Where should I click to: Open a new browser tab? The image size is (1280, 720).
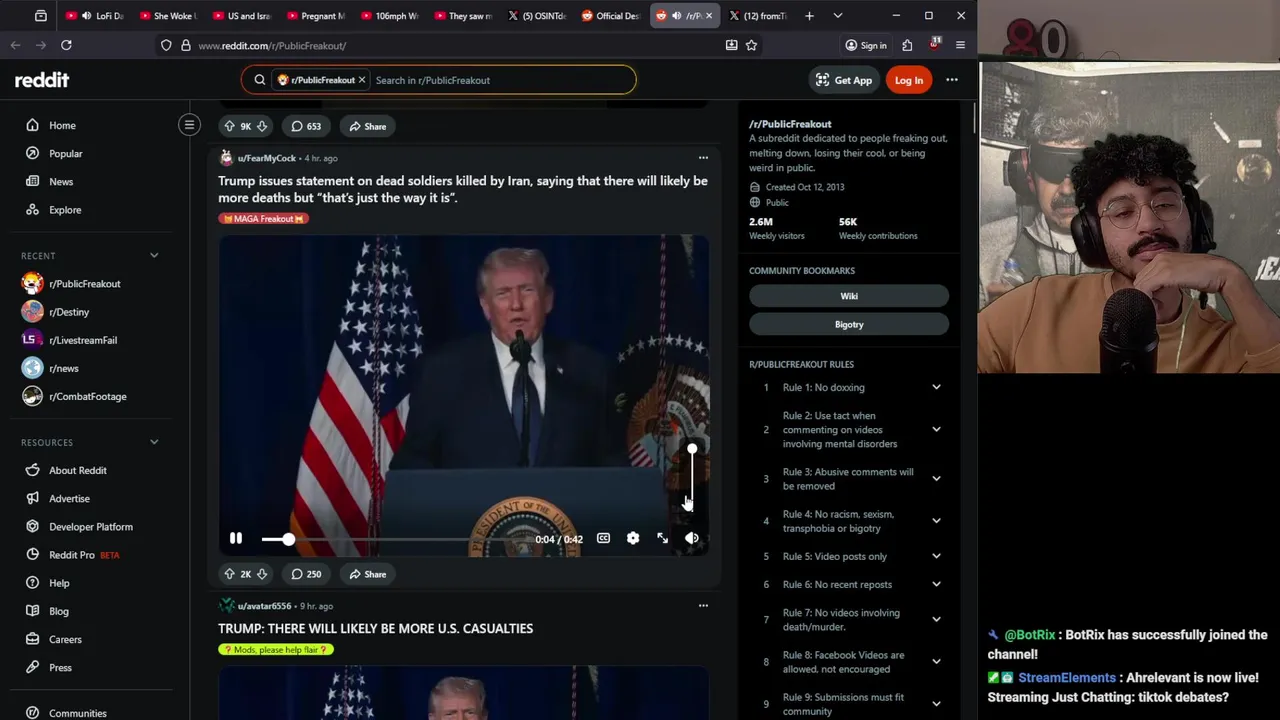pyautogui.click(x=808, y=16)
